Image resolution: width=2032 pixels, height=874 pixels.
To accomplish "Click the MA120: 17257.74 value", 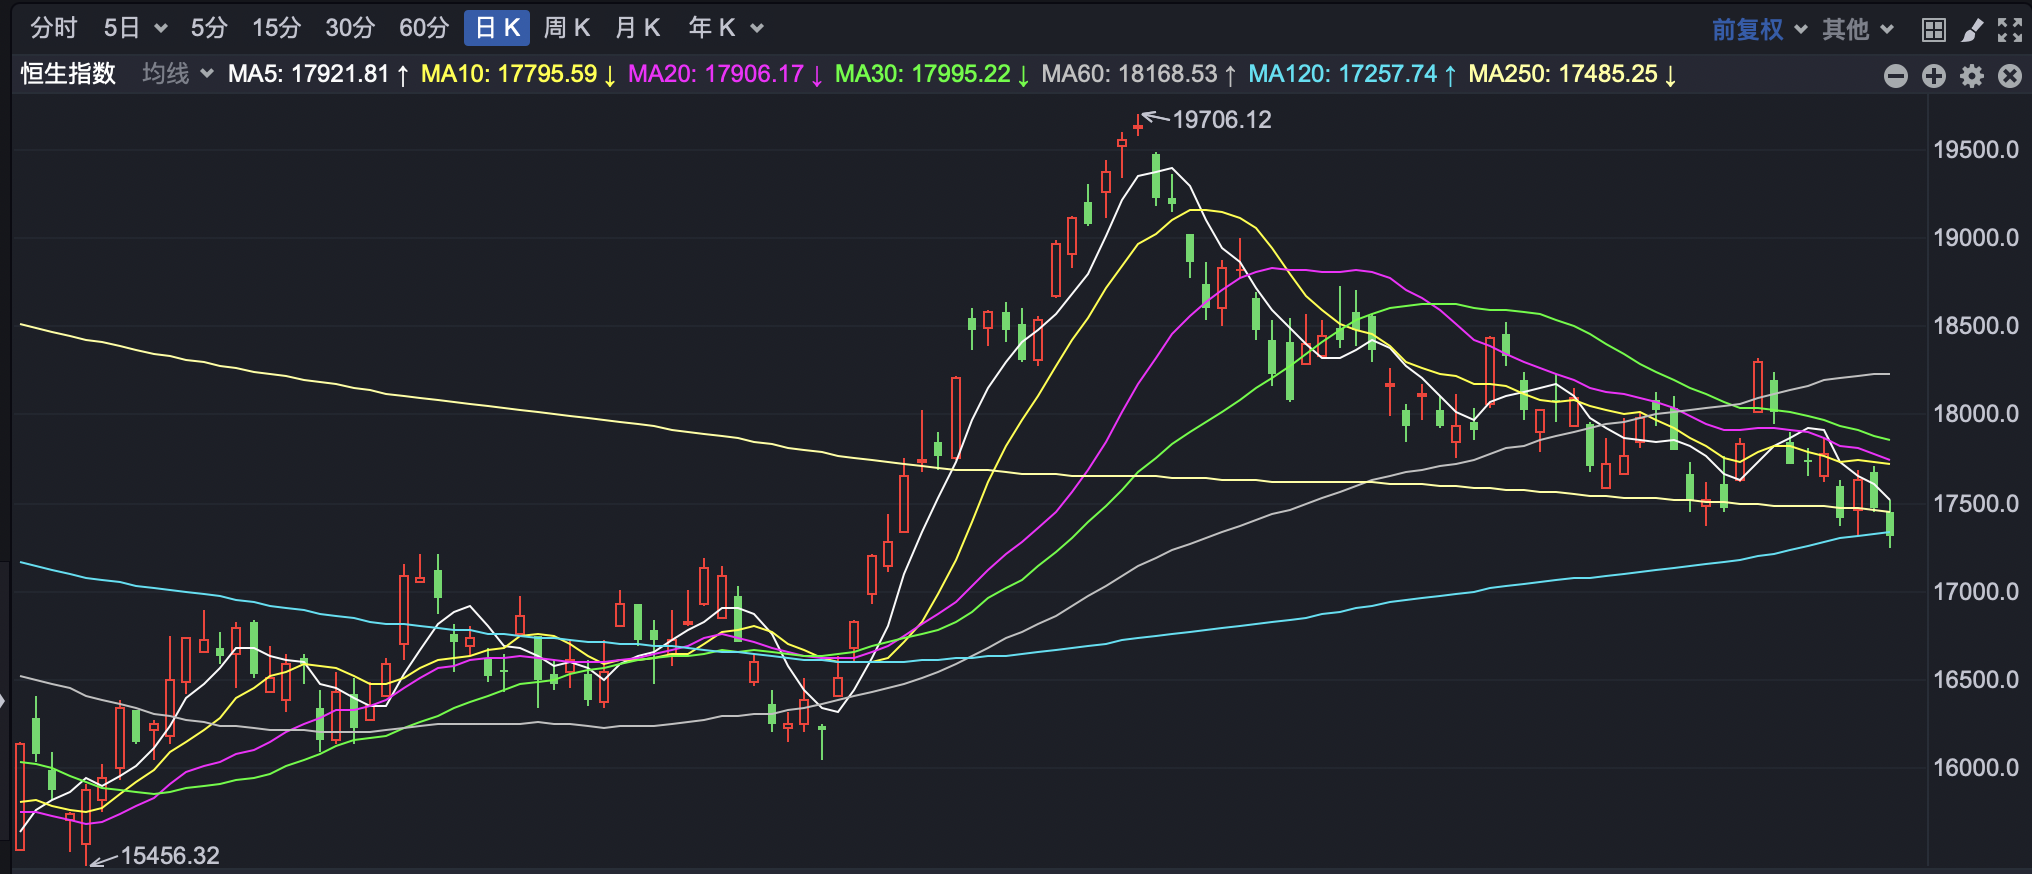I will (x=1352, y=74).
